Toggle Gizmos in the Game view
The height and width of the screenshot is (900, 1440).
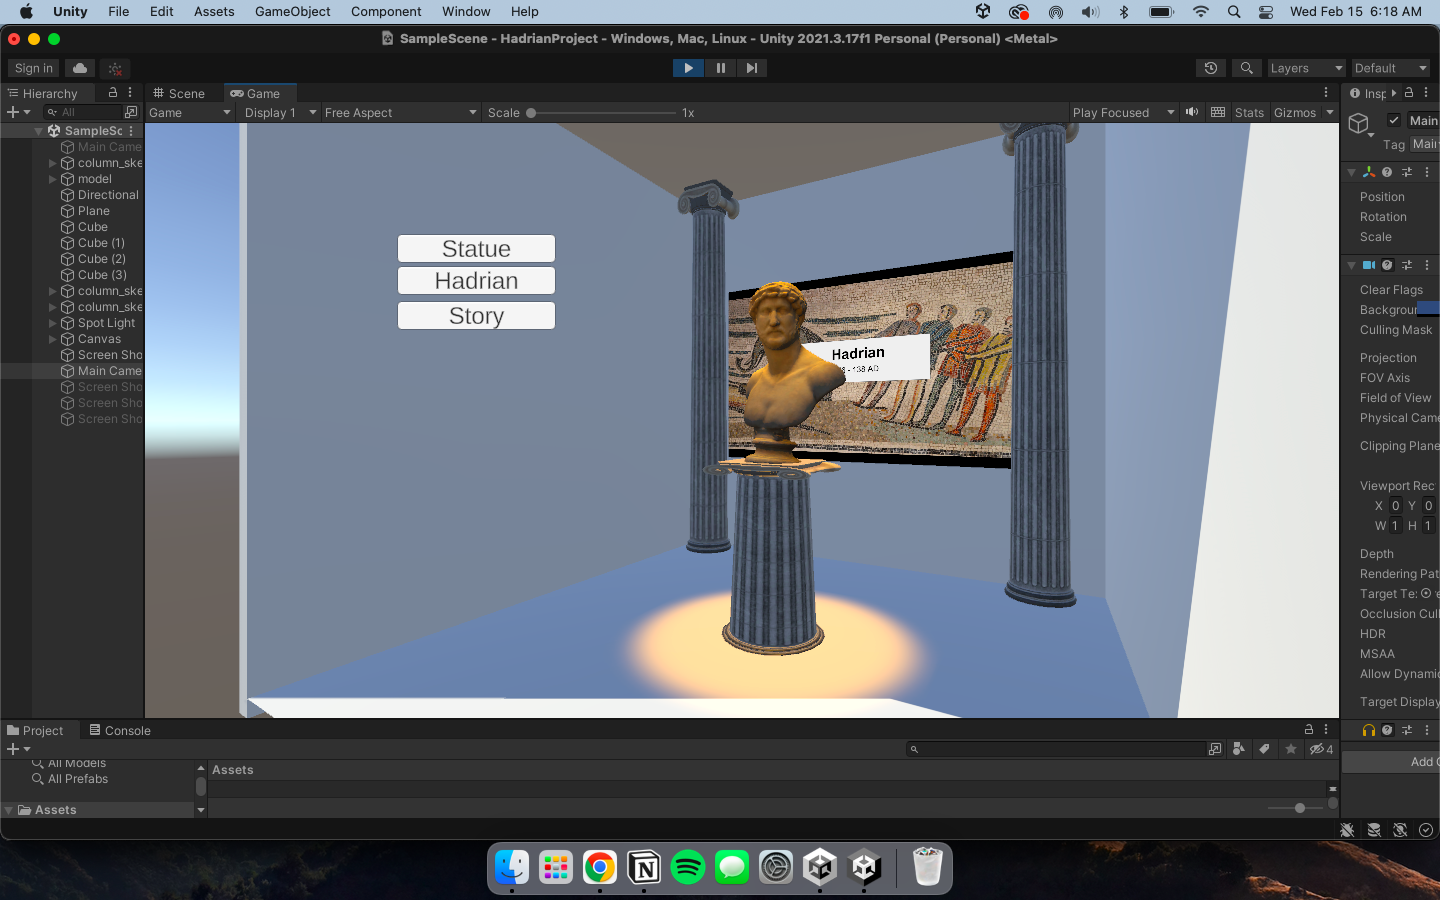(x=1295, y=113)
